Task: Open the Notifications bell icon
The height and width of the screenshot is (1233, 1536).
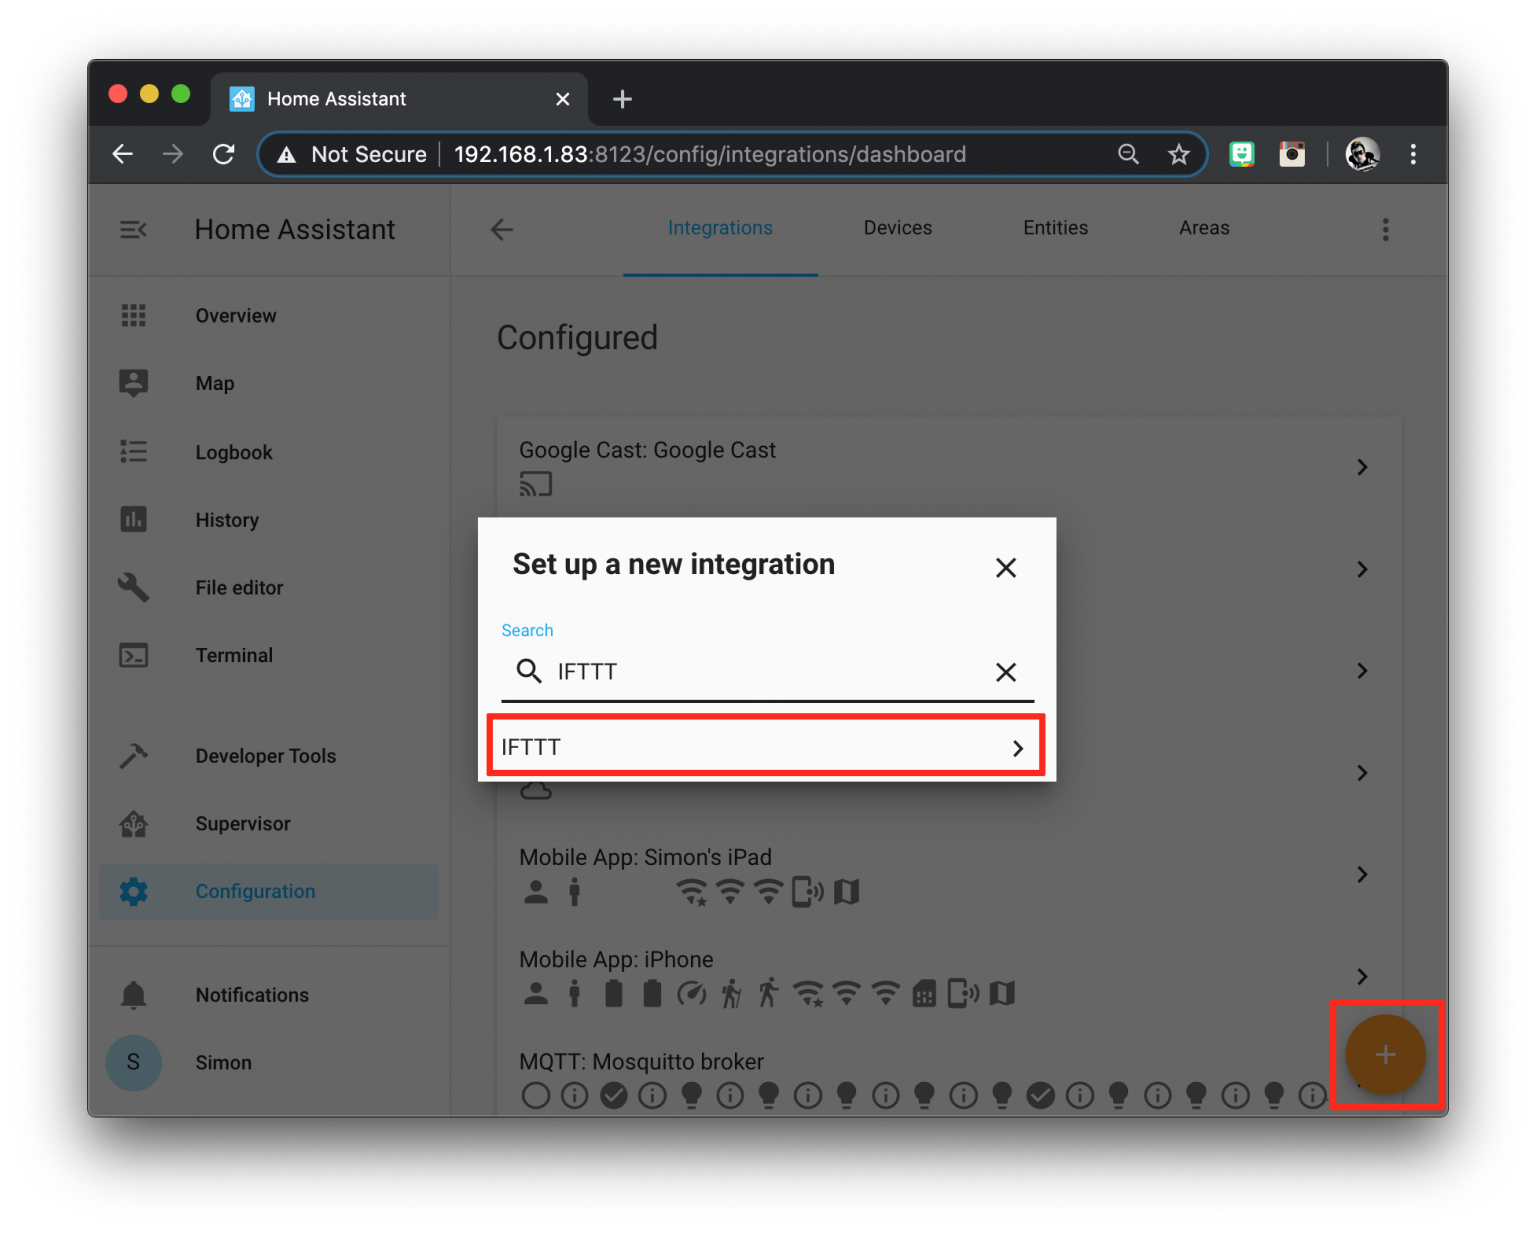Action: coord(133,994)
